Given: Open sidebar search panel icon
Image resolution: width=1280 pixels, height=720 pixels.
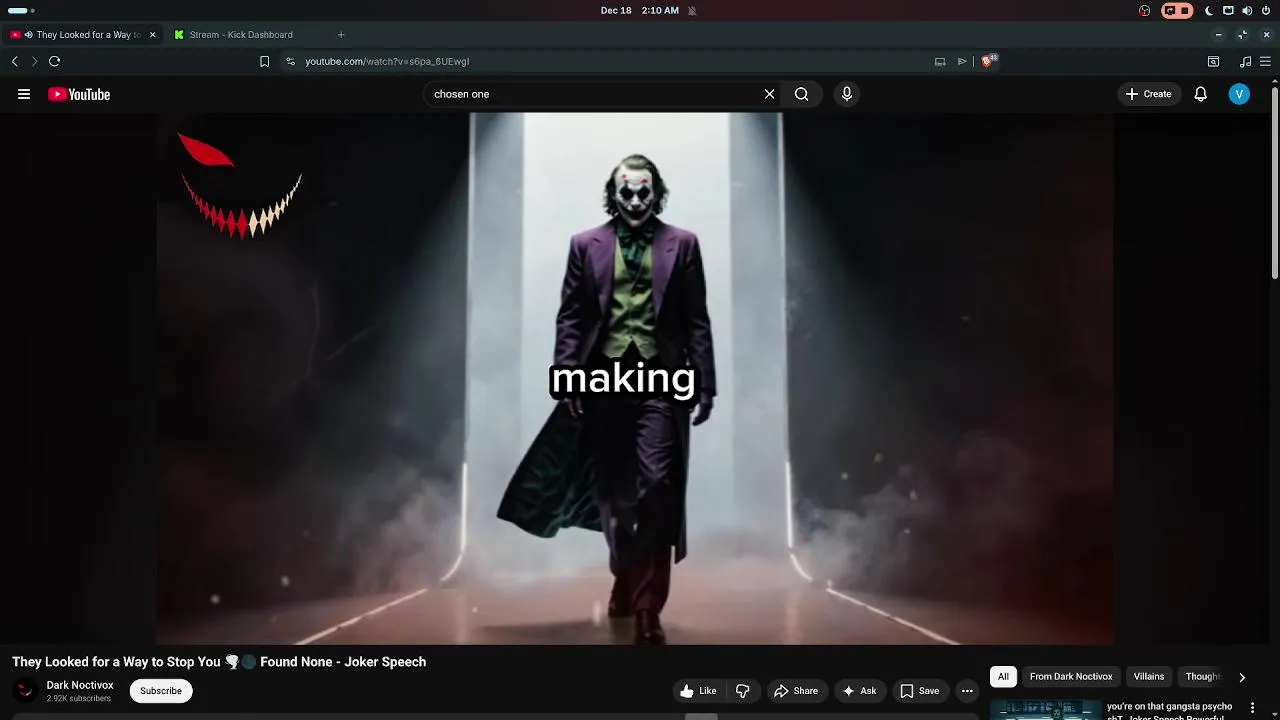Looking at the screenshot, I should coord(1213,61).
